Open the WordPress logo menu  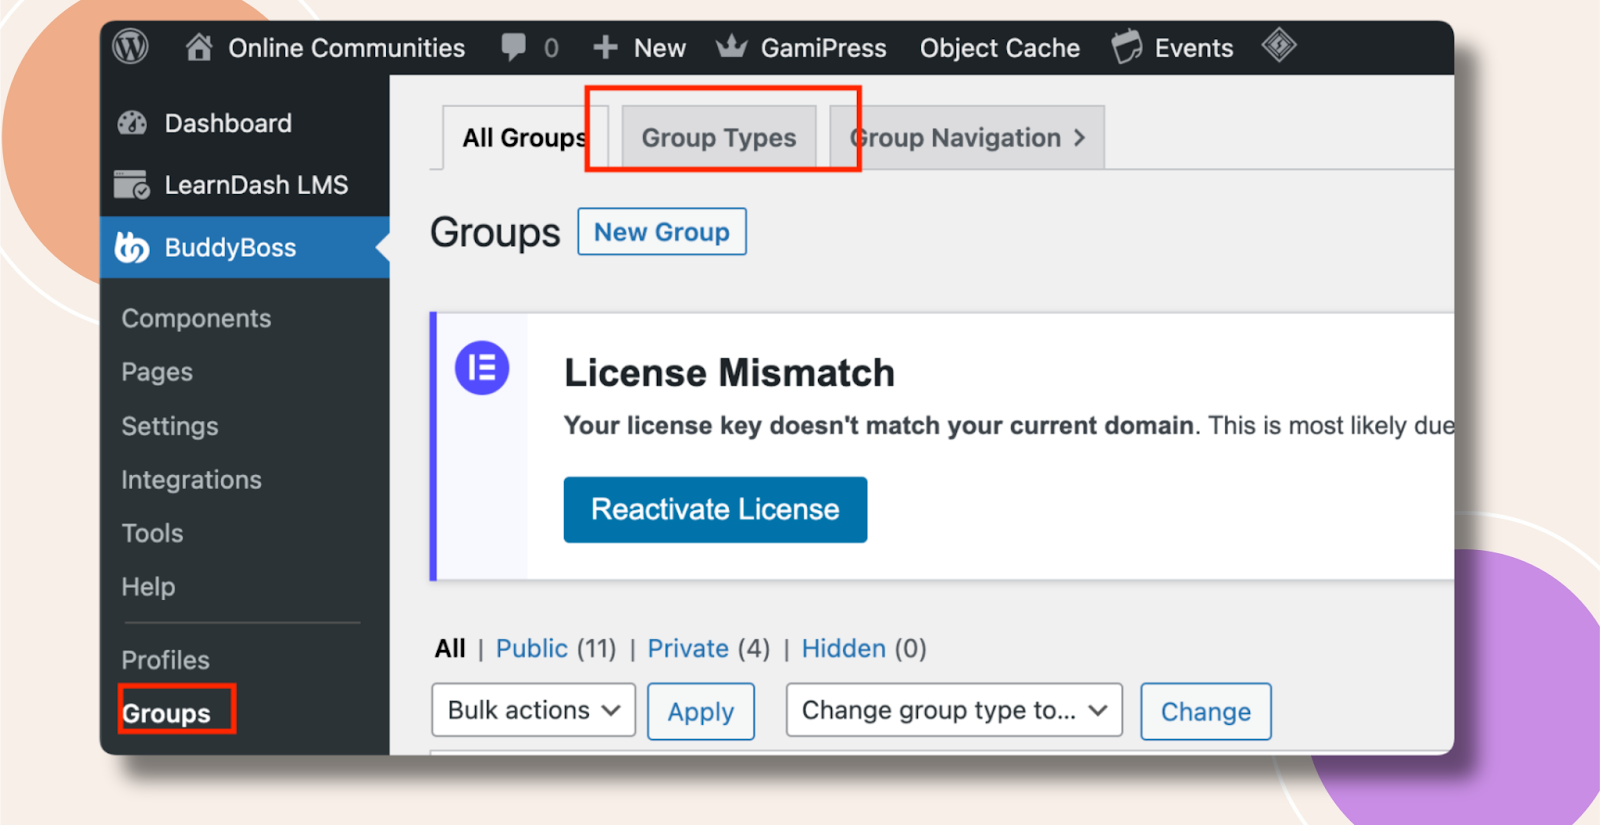click(x=130, y=47)
